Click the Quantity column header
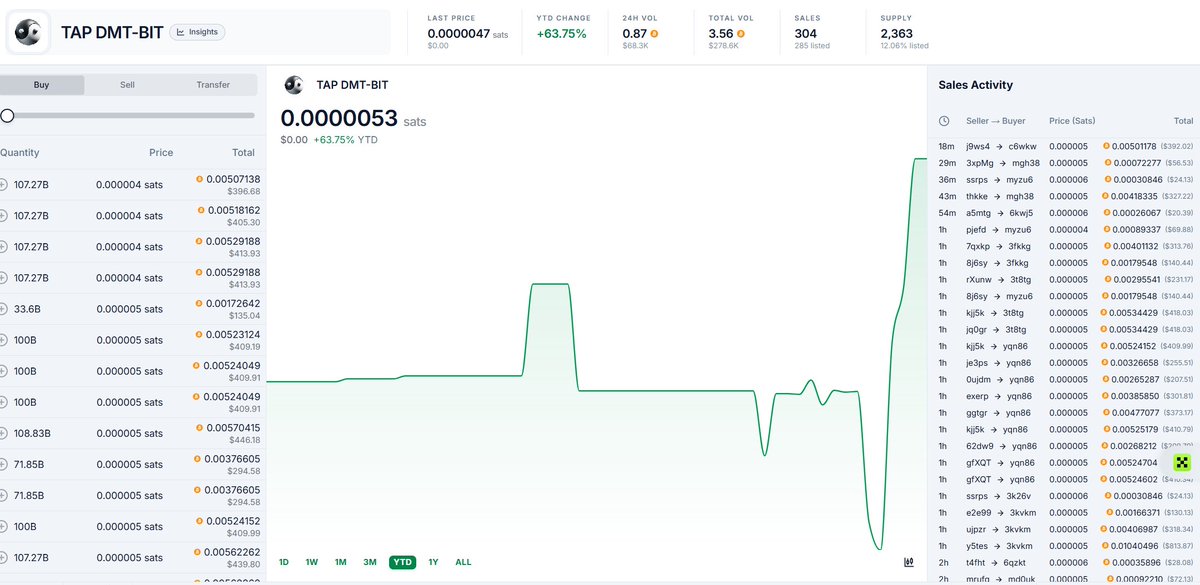Screen dimensions: 1200x585 20,153
